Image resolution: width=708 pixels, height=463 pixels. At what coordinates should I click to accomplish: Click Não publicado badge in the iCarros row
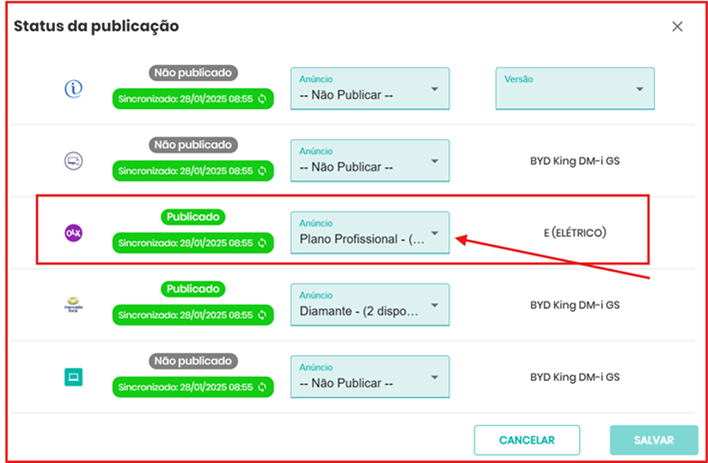pyautogui.click(x=193, y=73)
